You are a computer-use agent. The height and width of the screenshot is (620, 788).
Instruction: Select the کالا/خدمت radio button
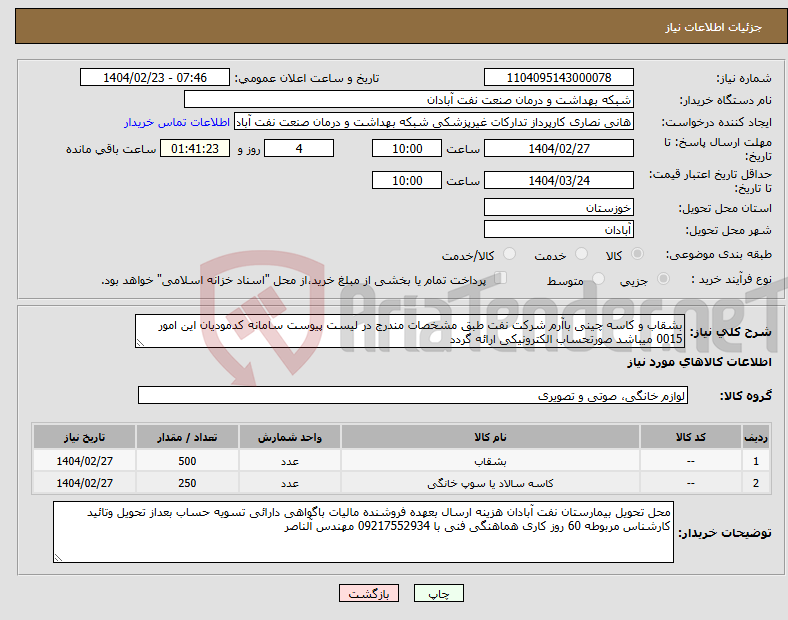coord(509,254)
